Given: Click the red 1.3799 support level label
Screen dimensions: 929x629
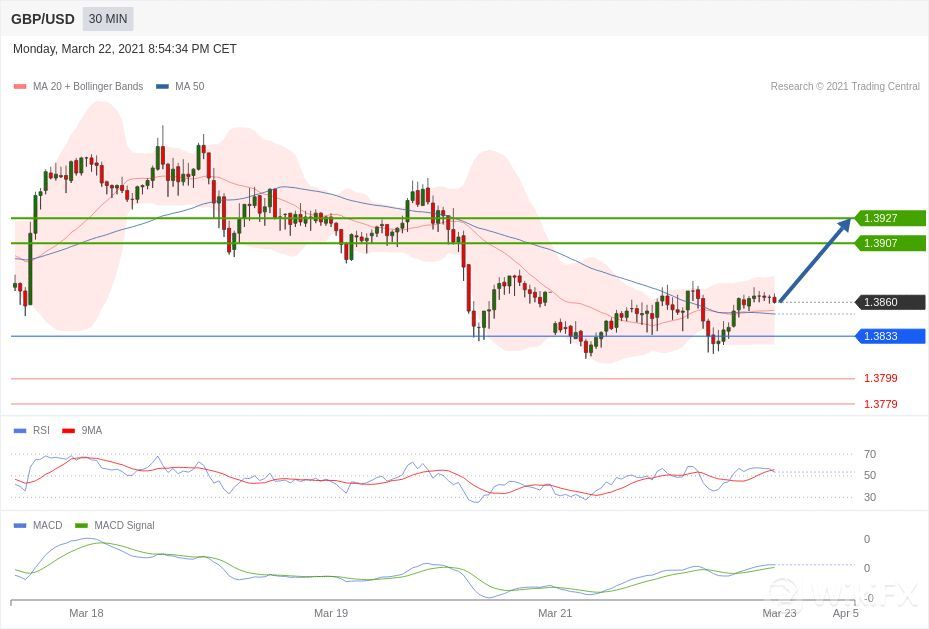Looking at the screenshot, I should tap(880, 379).
